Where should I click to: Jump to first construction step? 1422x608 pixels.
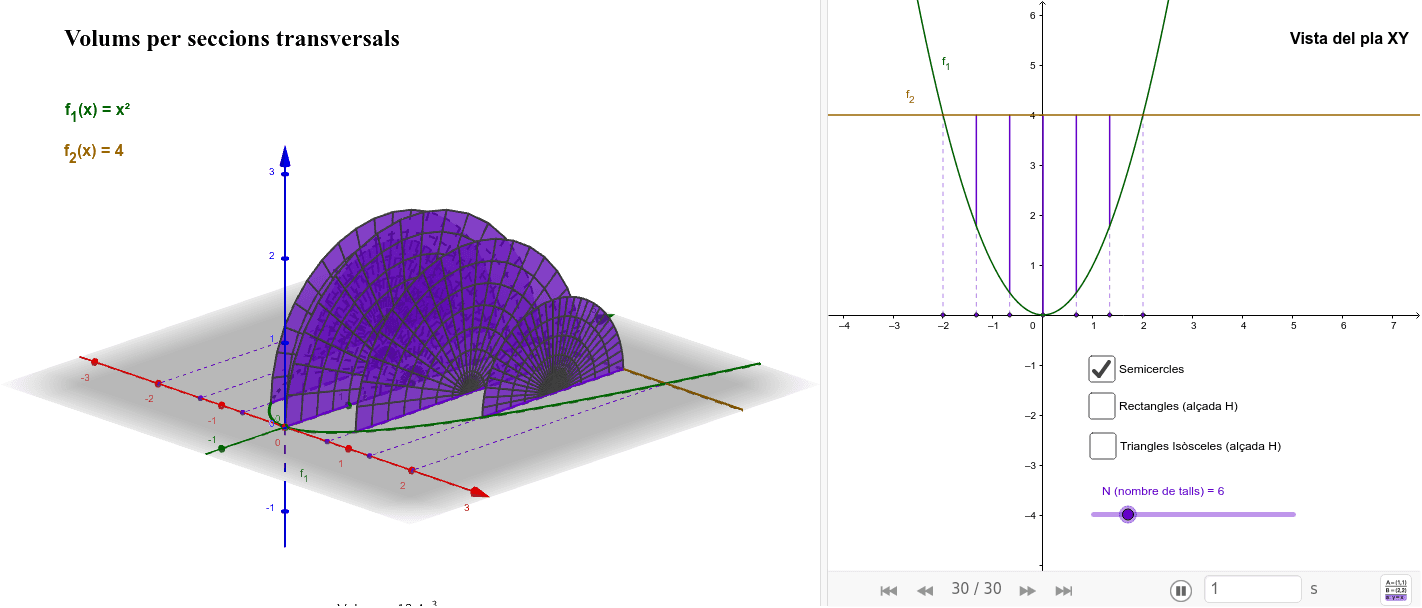tap(888, 590)
